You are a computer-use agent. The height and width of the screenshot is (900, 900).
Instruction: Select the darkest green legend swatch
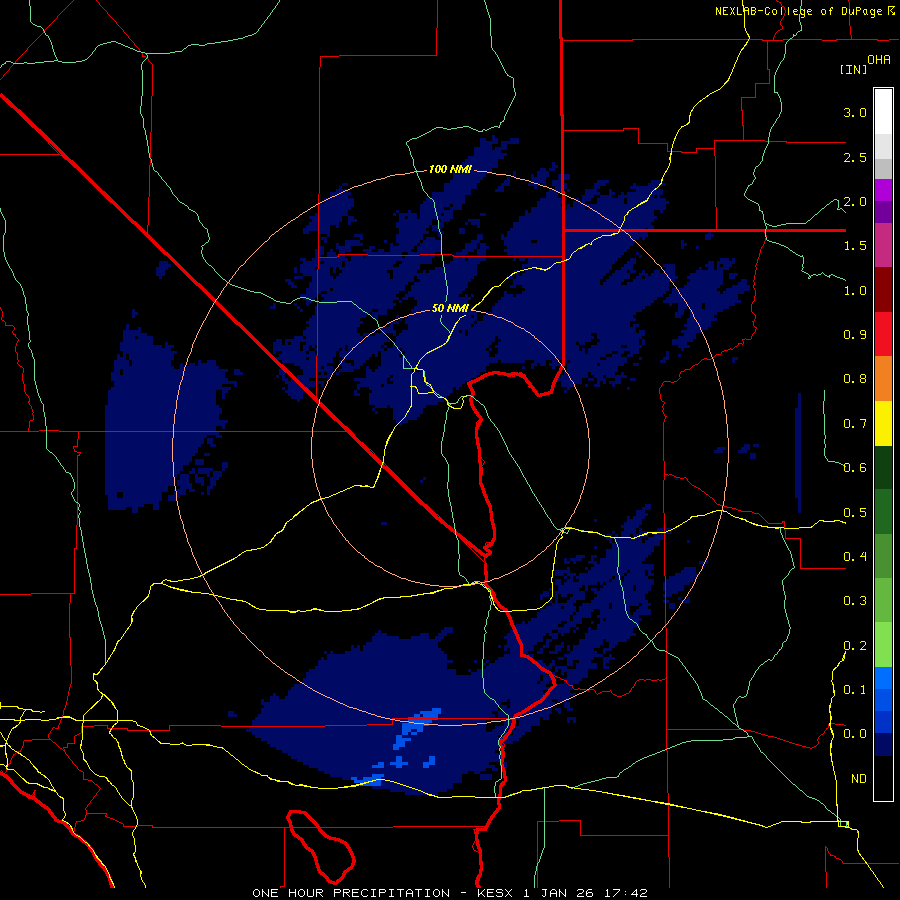point(883,467)
